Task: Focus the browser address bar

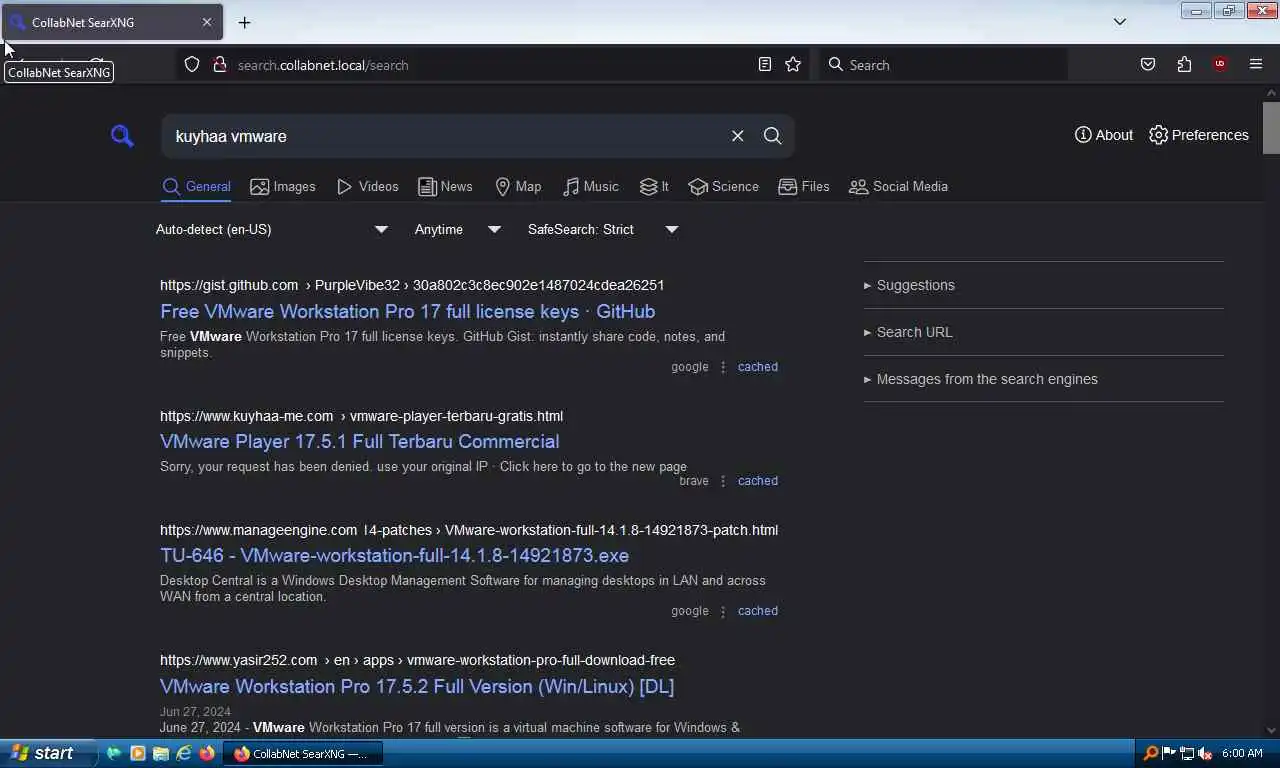Action: point(490,65)
